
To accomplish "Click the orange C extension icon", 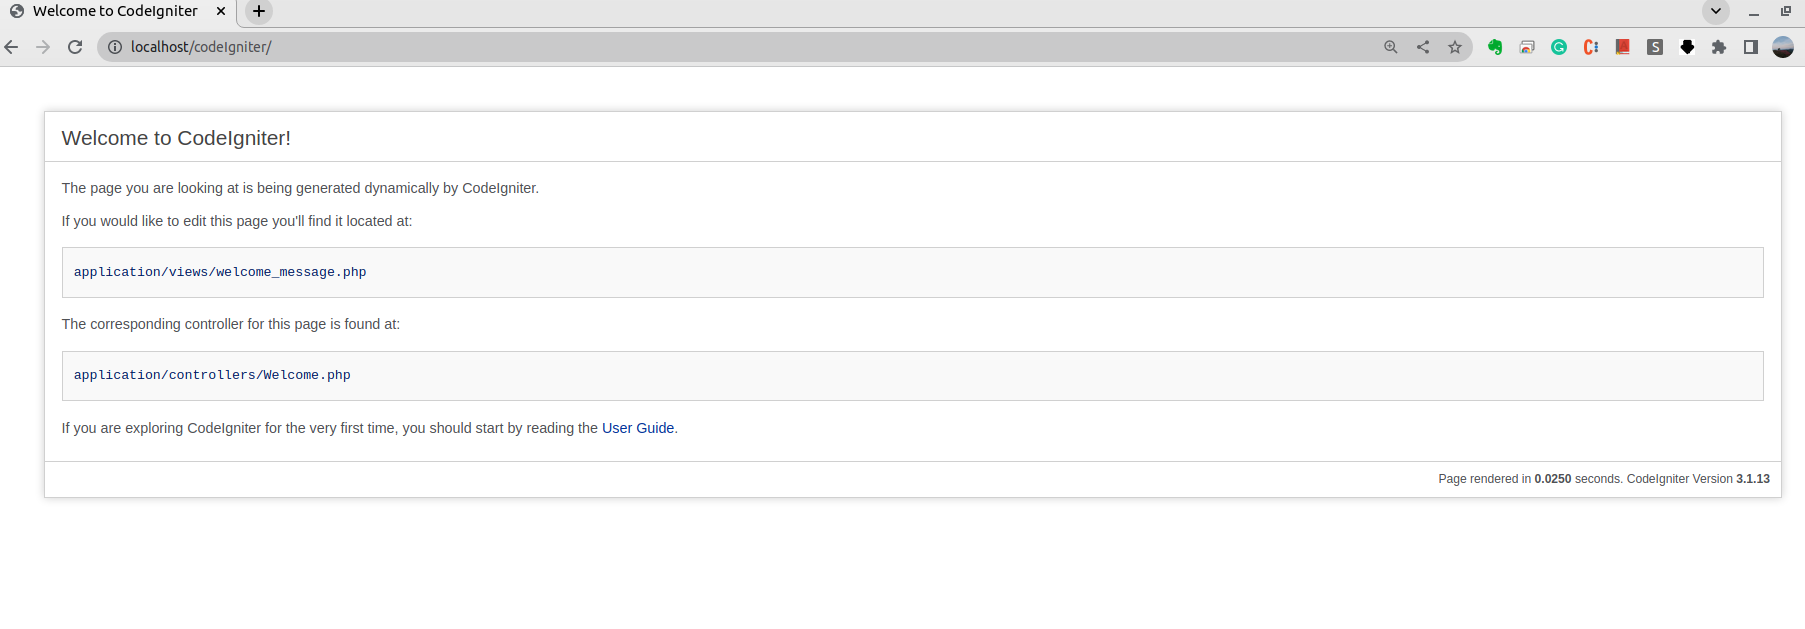I will (x=1591, y=47).
